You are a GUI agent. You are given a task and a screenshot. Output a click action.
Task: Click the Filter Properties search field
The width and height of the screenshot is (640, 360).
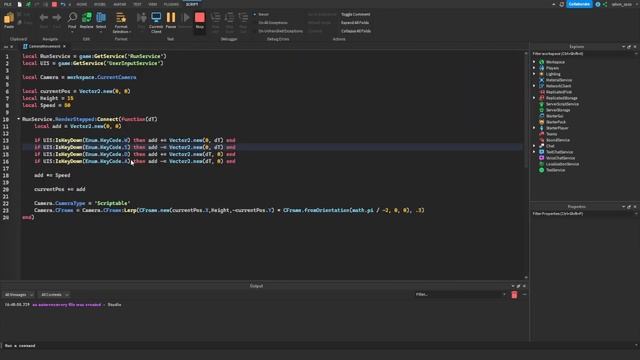584,214
